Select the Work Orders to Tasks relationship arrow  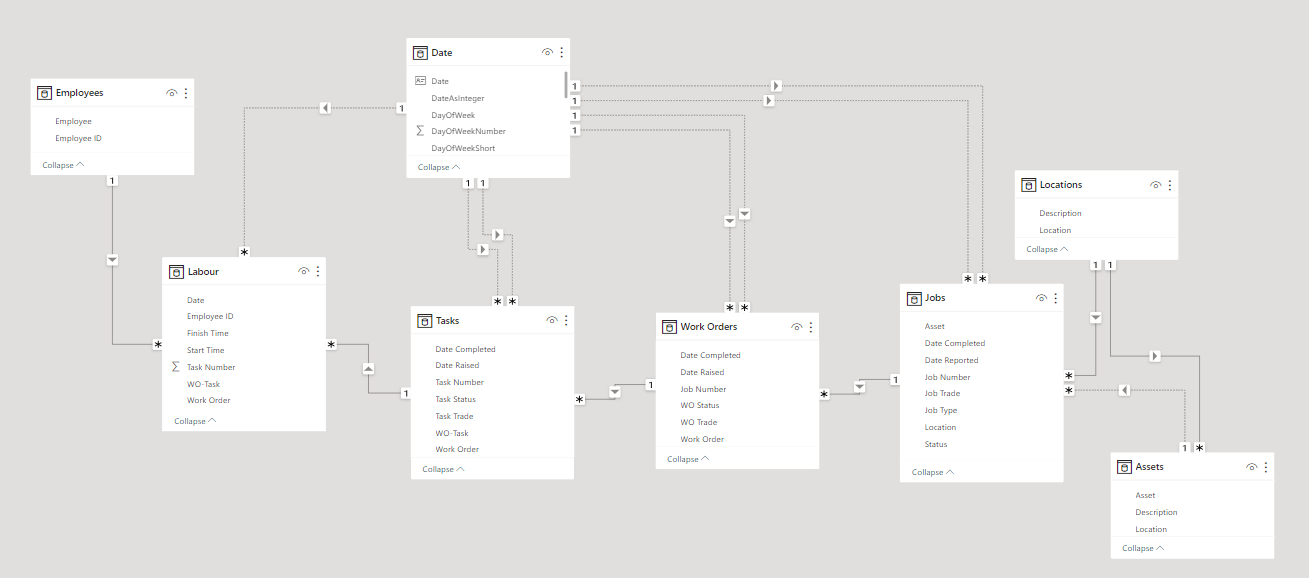pyautogui.click(x=615, y=392)
